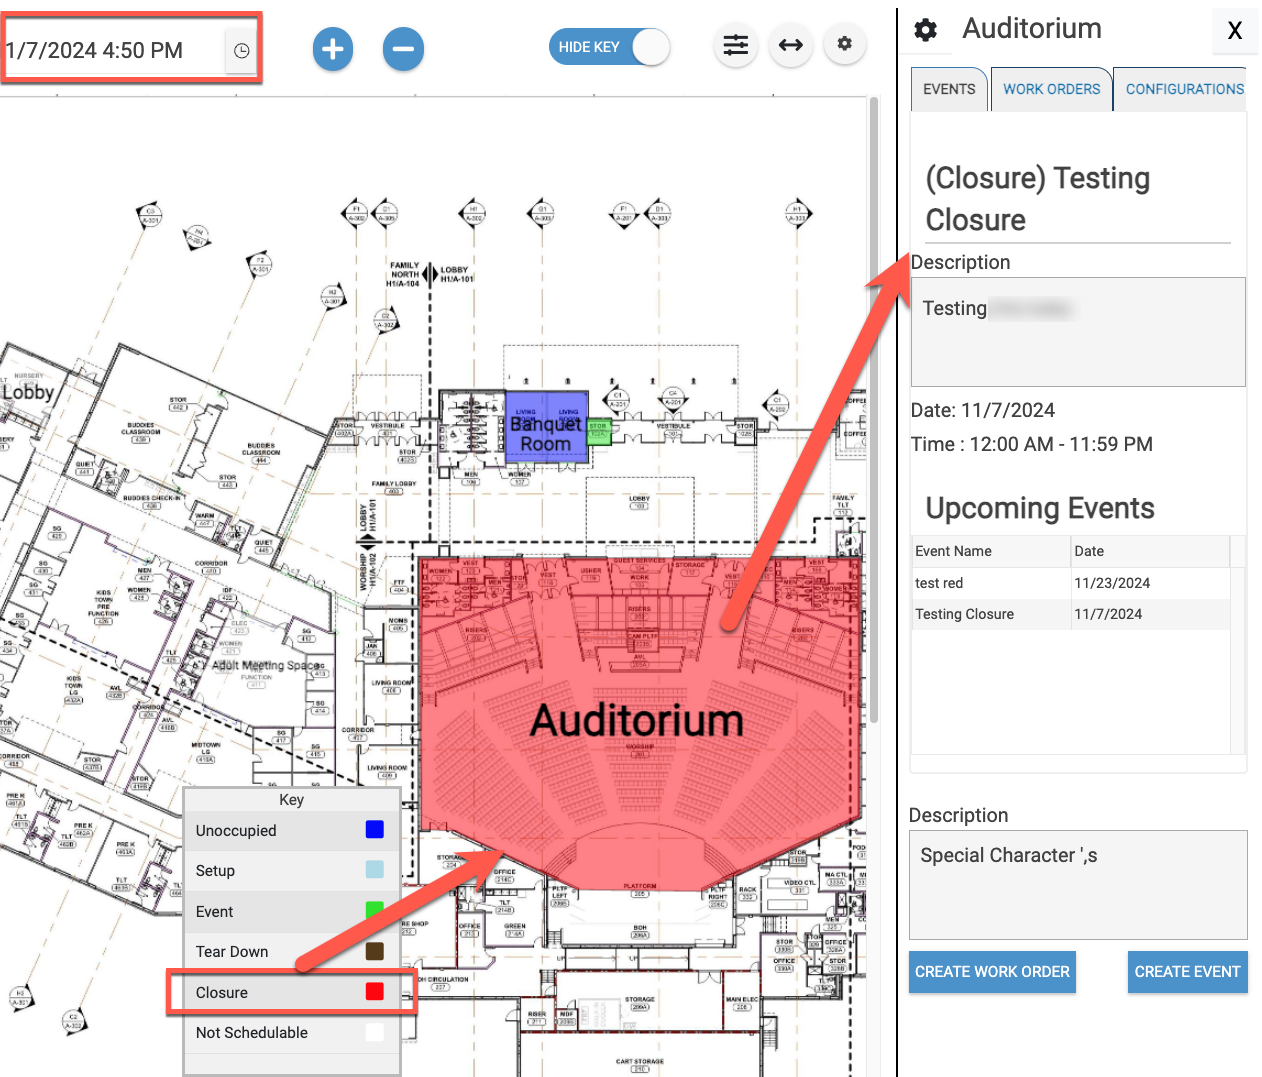This screenshot has width=1262, height=1077.
Task: Toggle the Hide Key switch
Action: point(609,47)
